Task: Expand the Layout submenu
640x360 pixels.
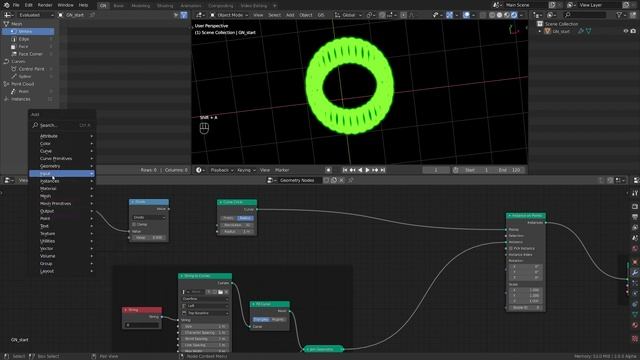Action: 62,271
